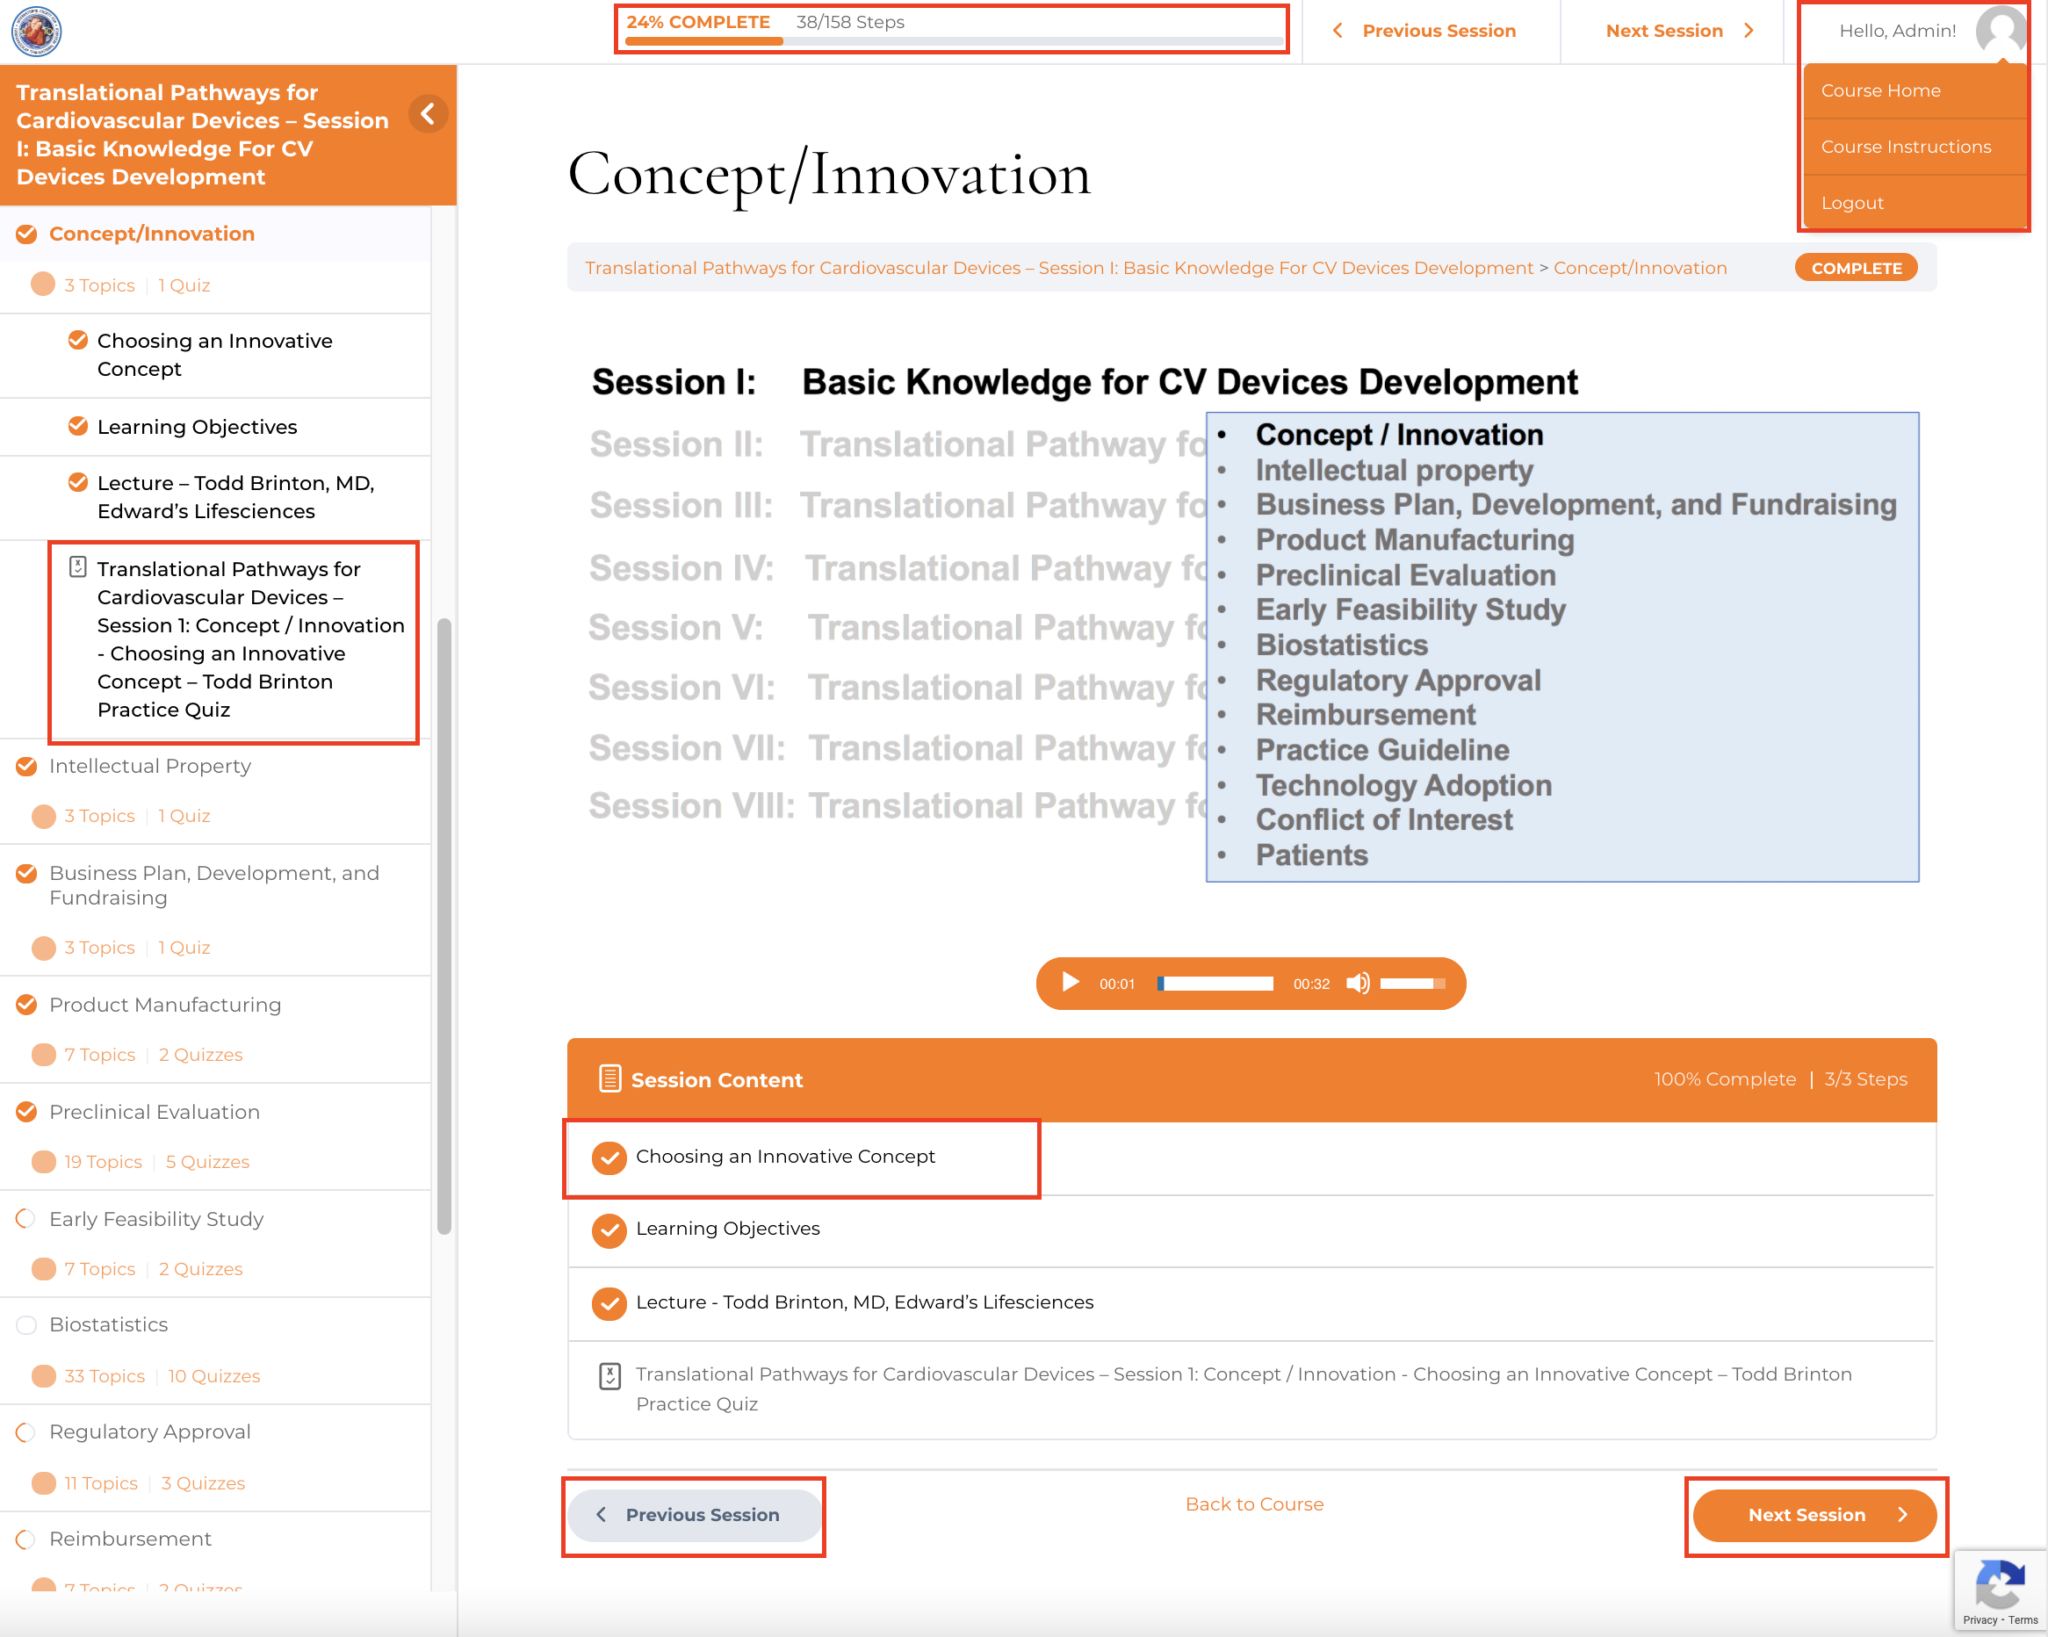Click the 24% complete course progress bar

953,42
